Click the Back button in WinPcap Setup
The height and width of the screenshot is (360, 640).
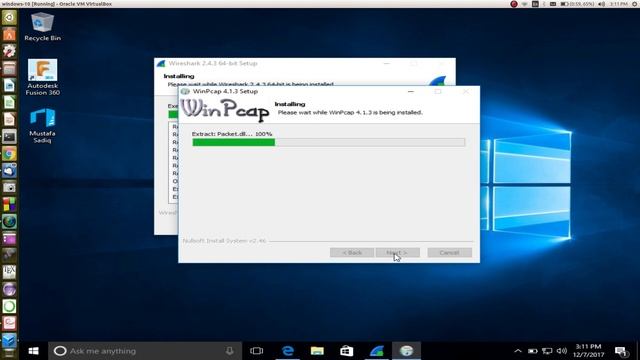pos(352,253)
